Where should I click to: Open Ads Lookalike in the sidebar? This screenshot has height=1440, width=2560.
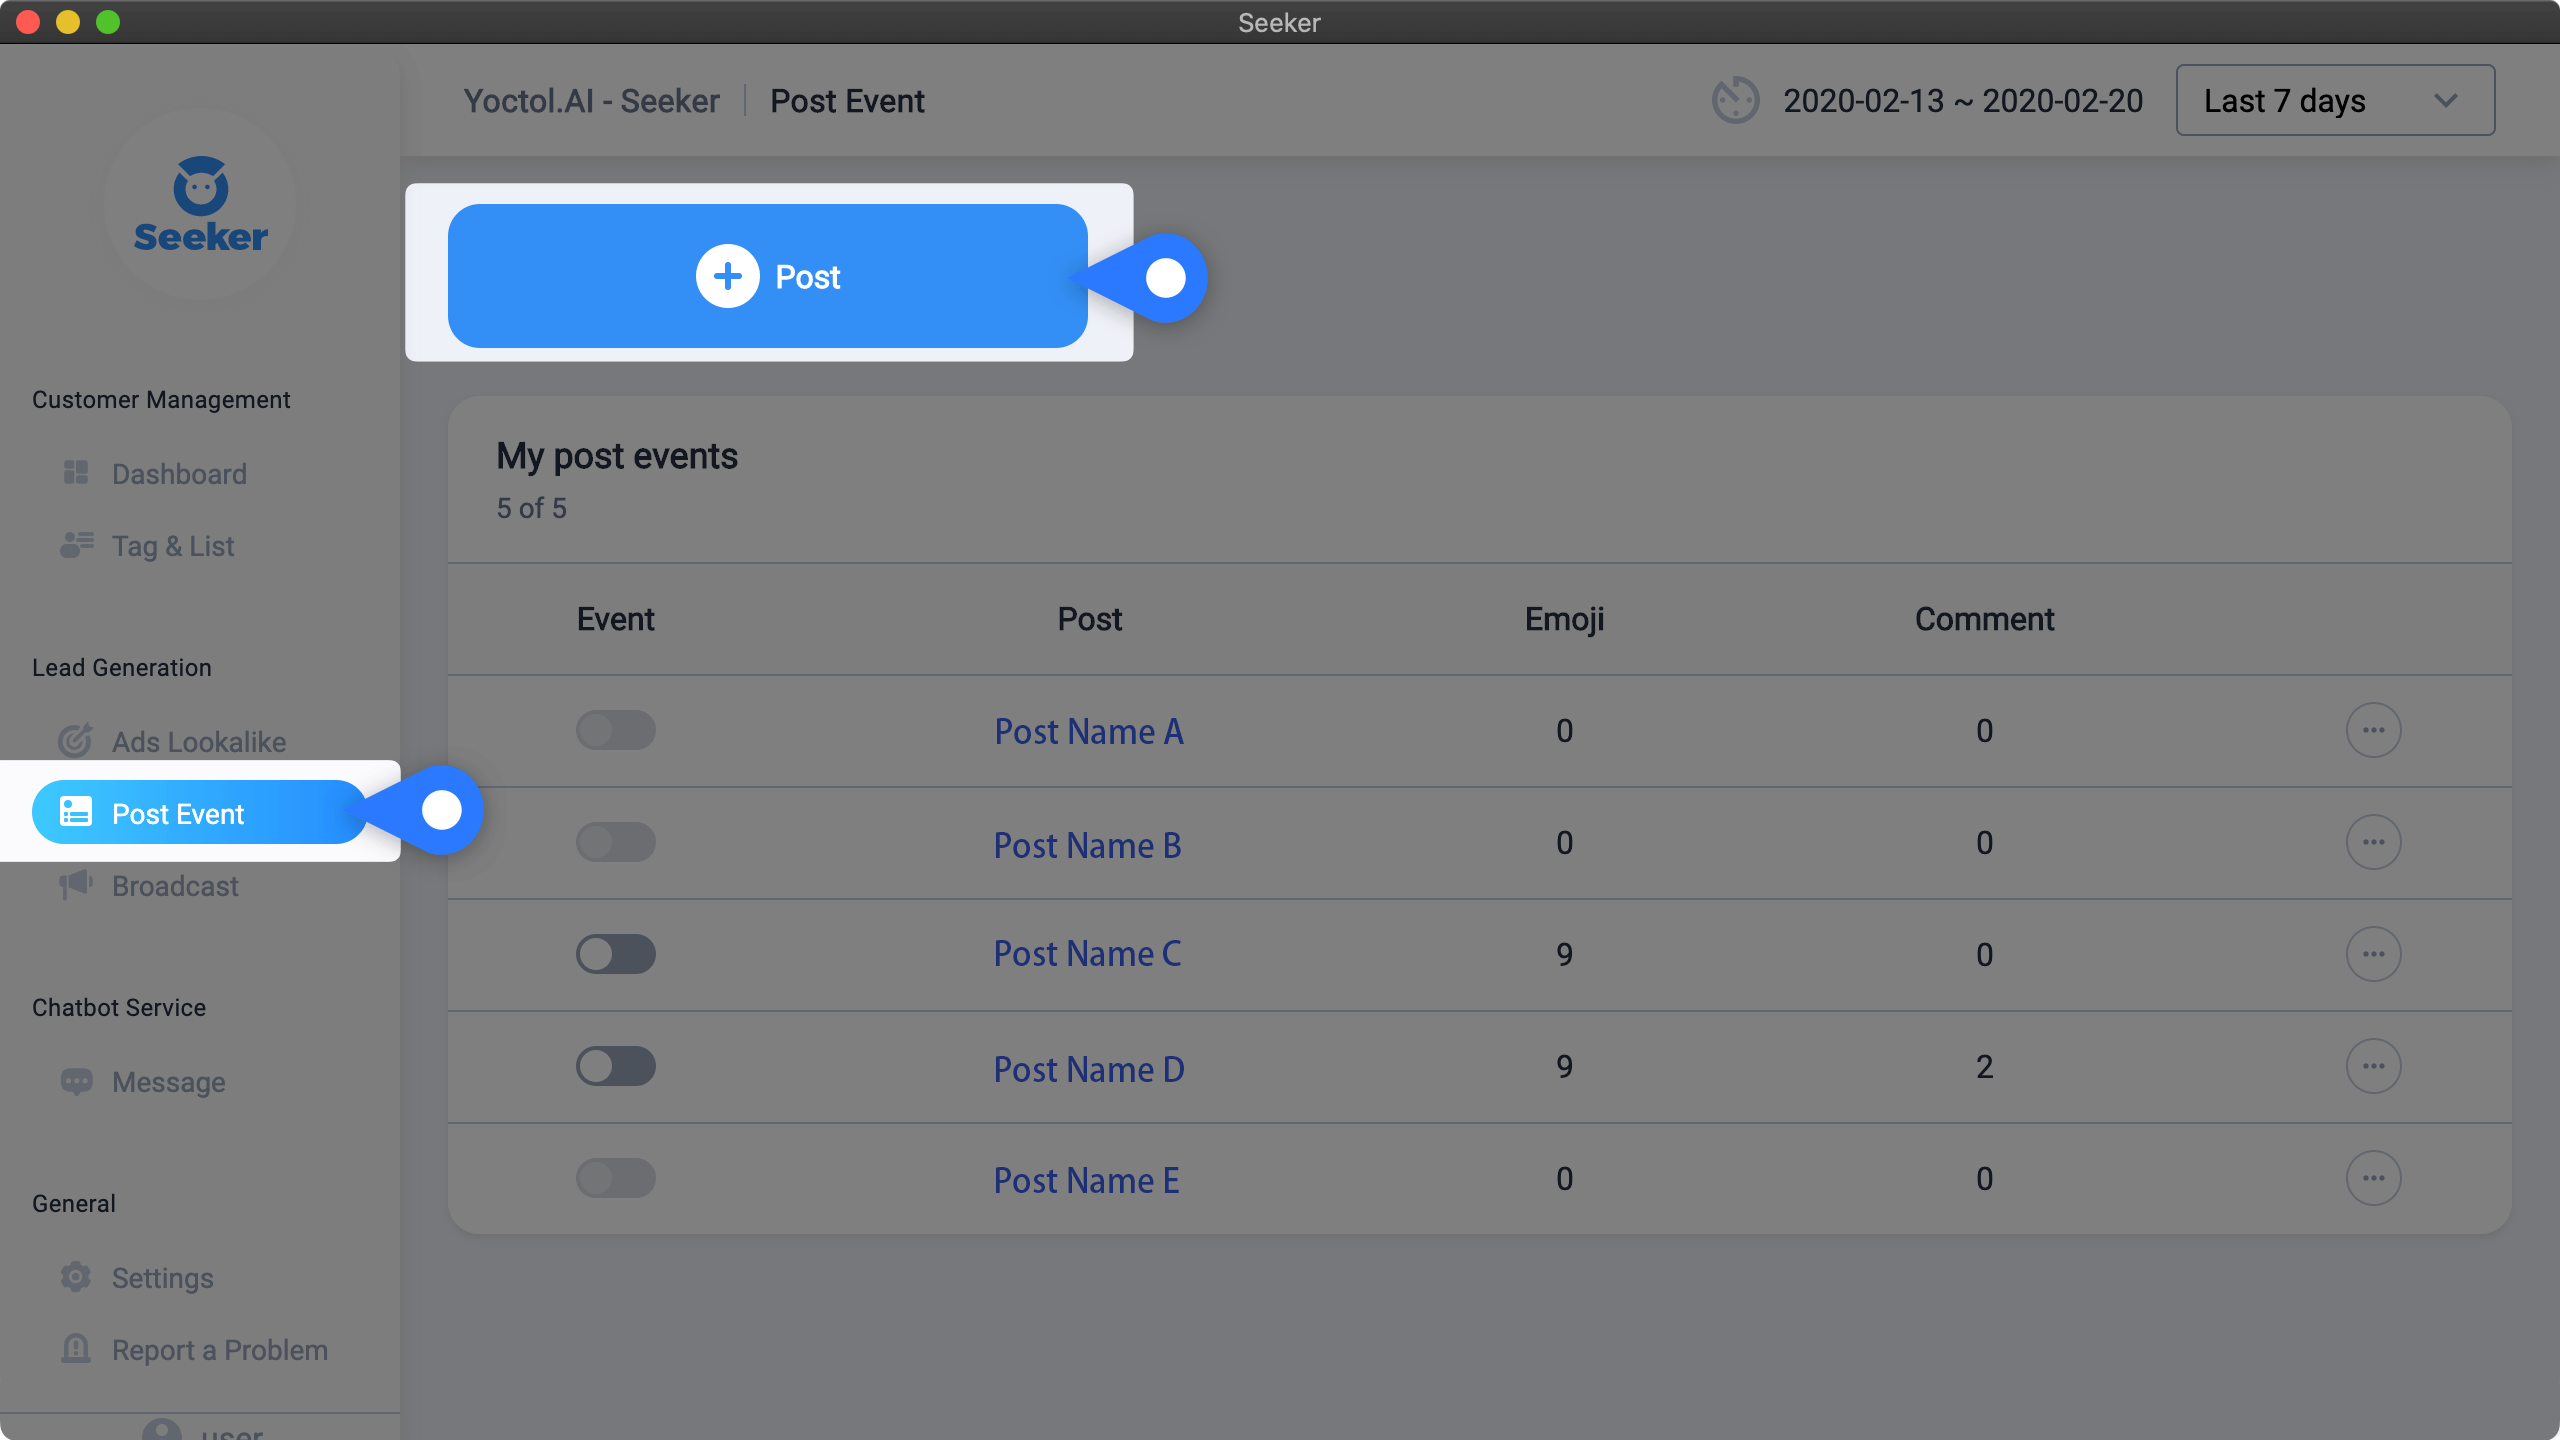coord(200,741)
